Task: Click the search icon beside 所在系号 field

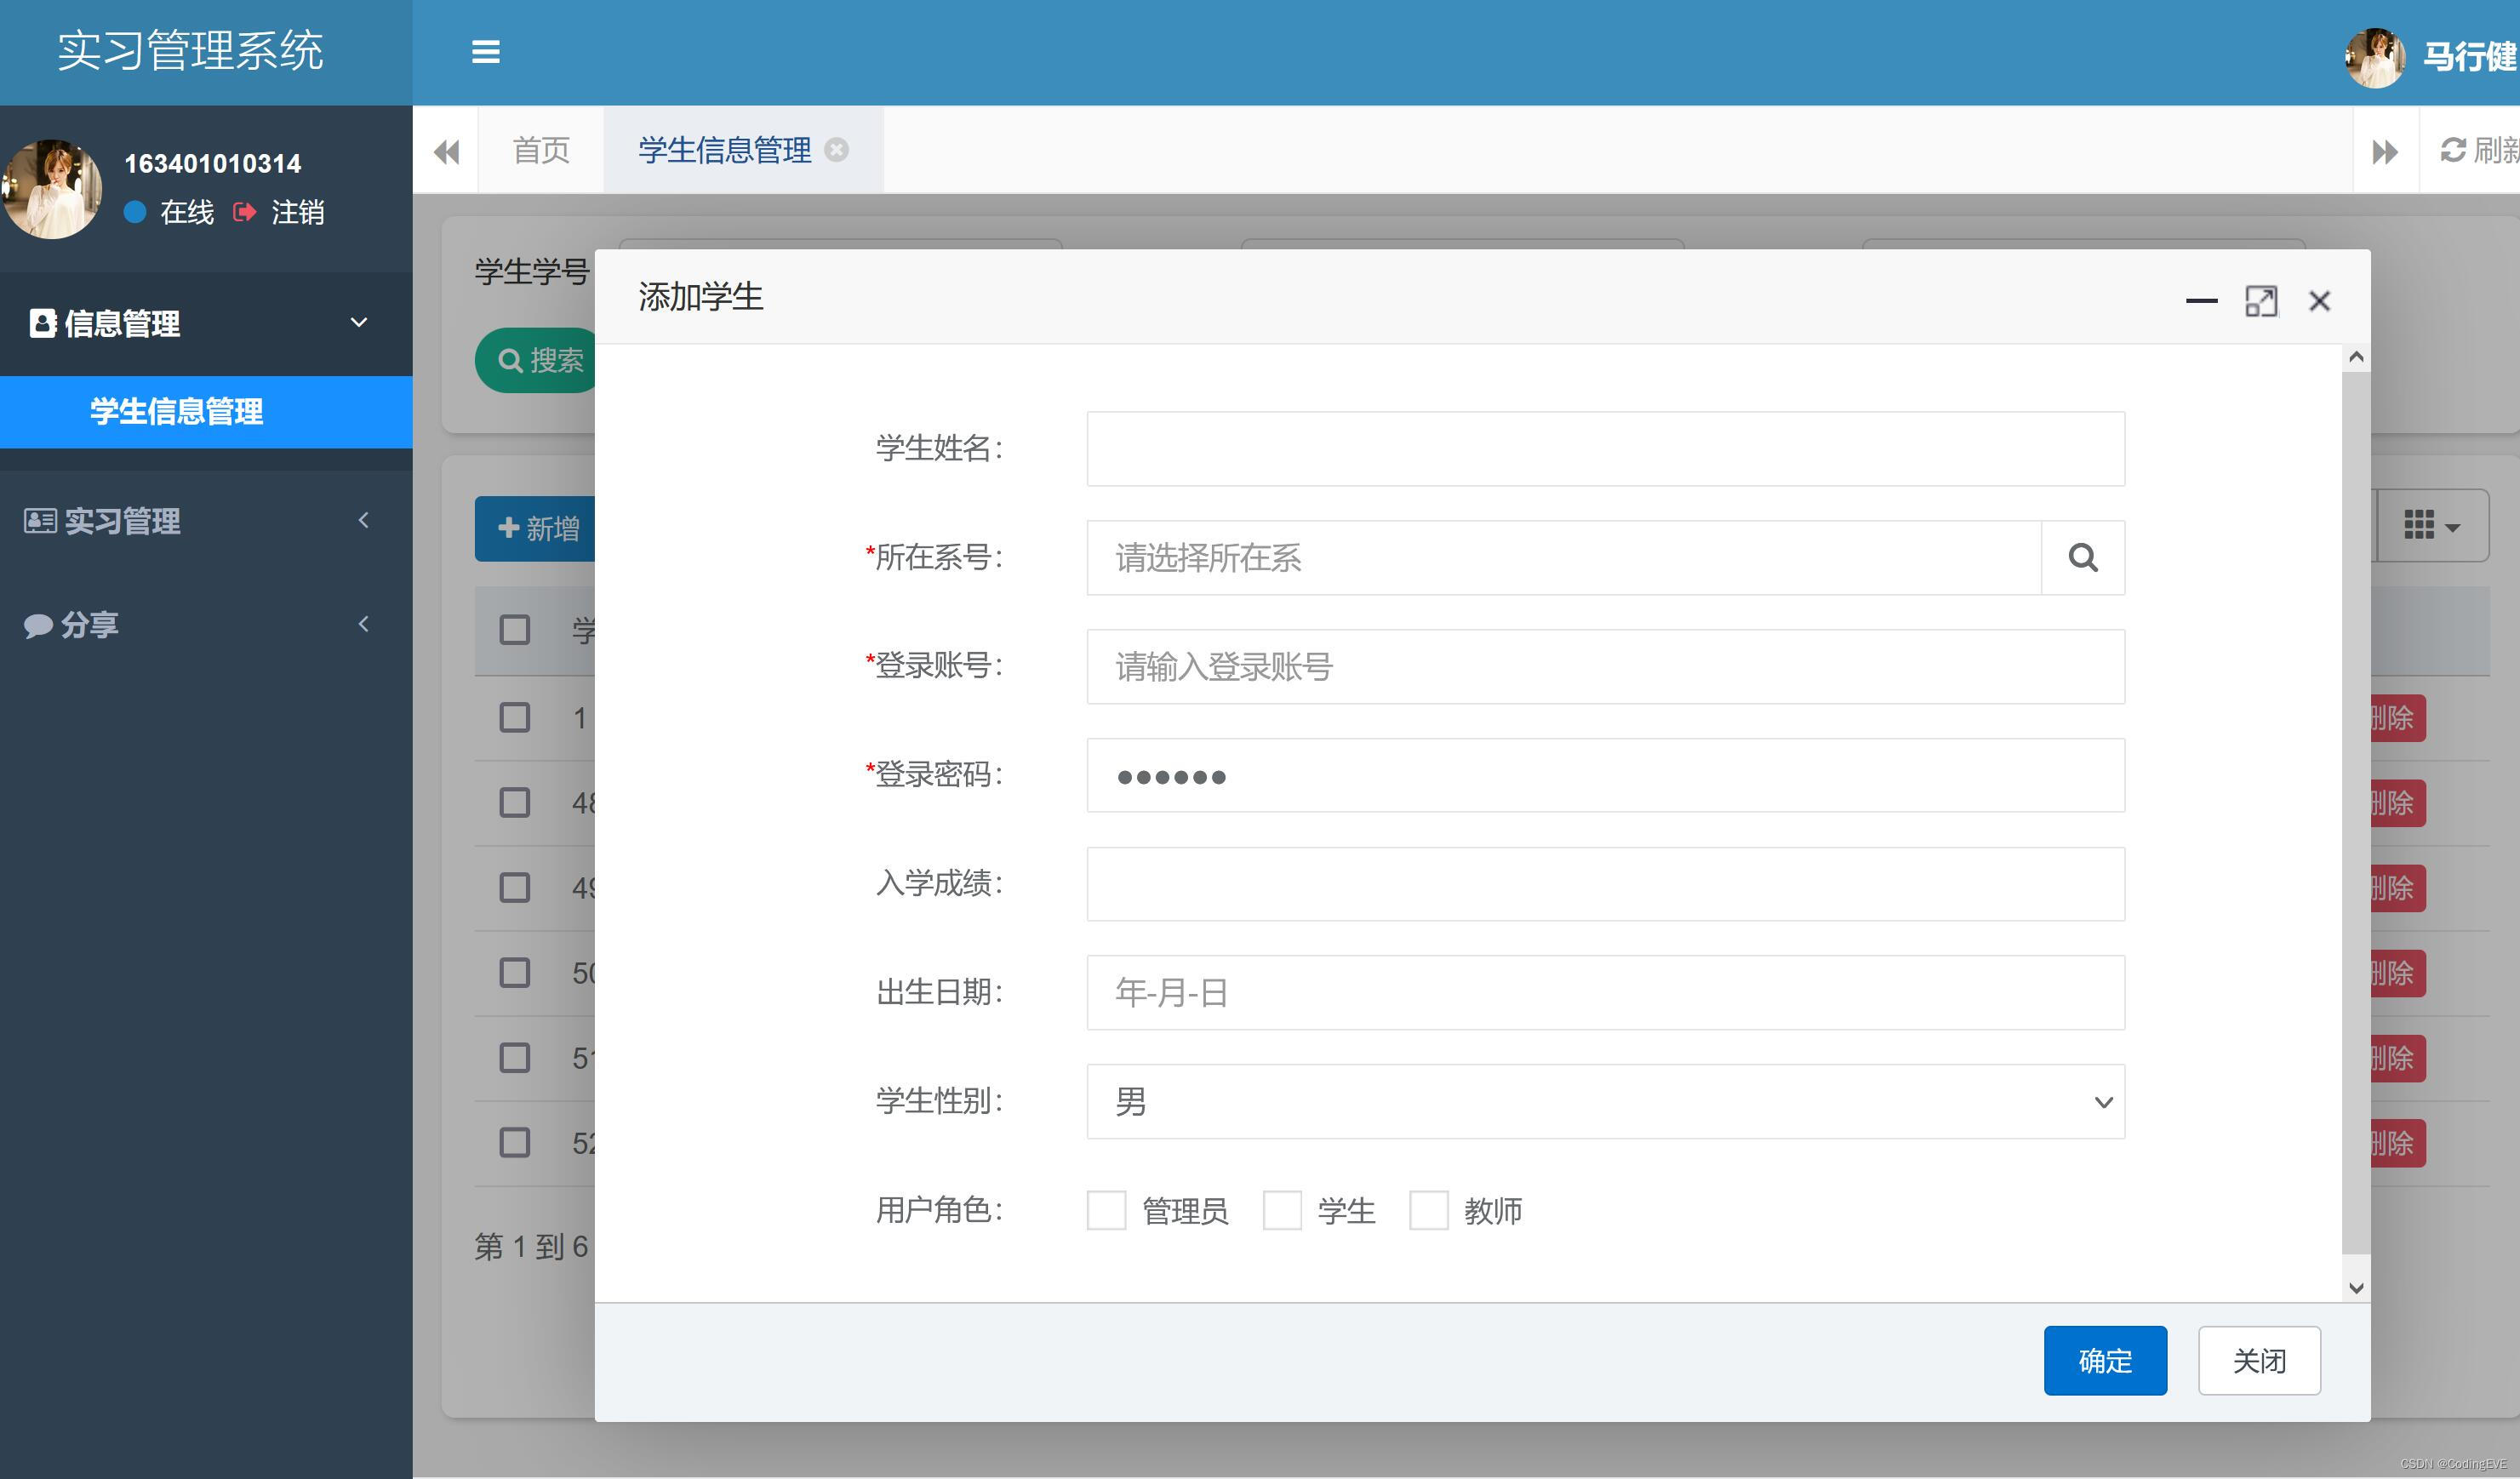Action: tap(2082, 558)
